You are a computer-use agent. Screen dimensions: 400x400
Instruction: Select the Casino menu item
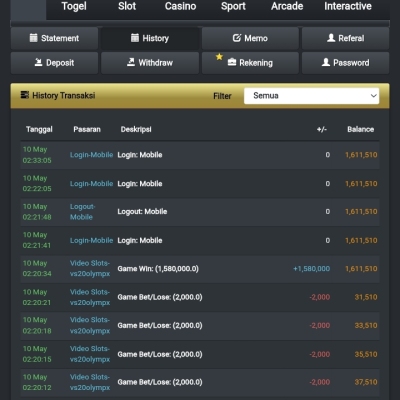[180, 6]
